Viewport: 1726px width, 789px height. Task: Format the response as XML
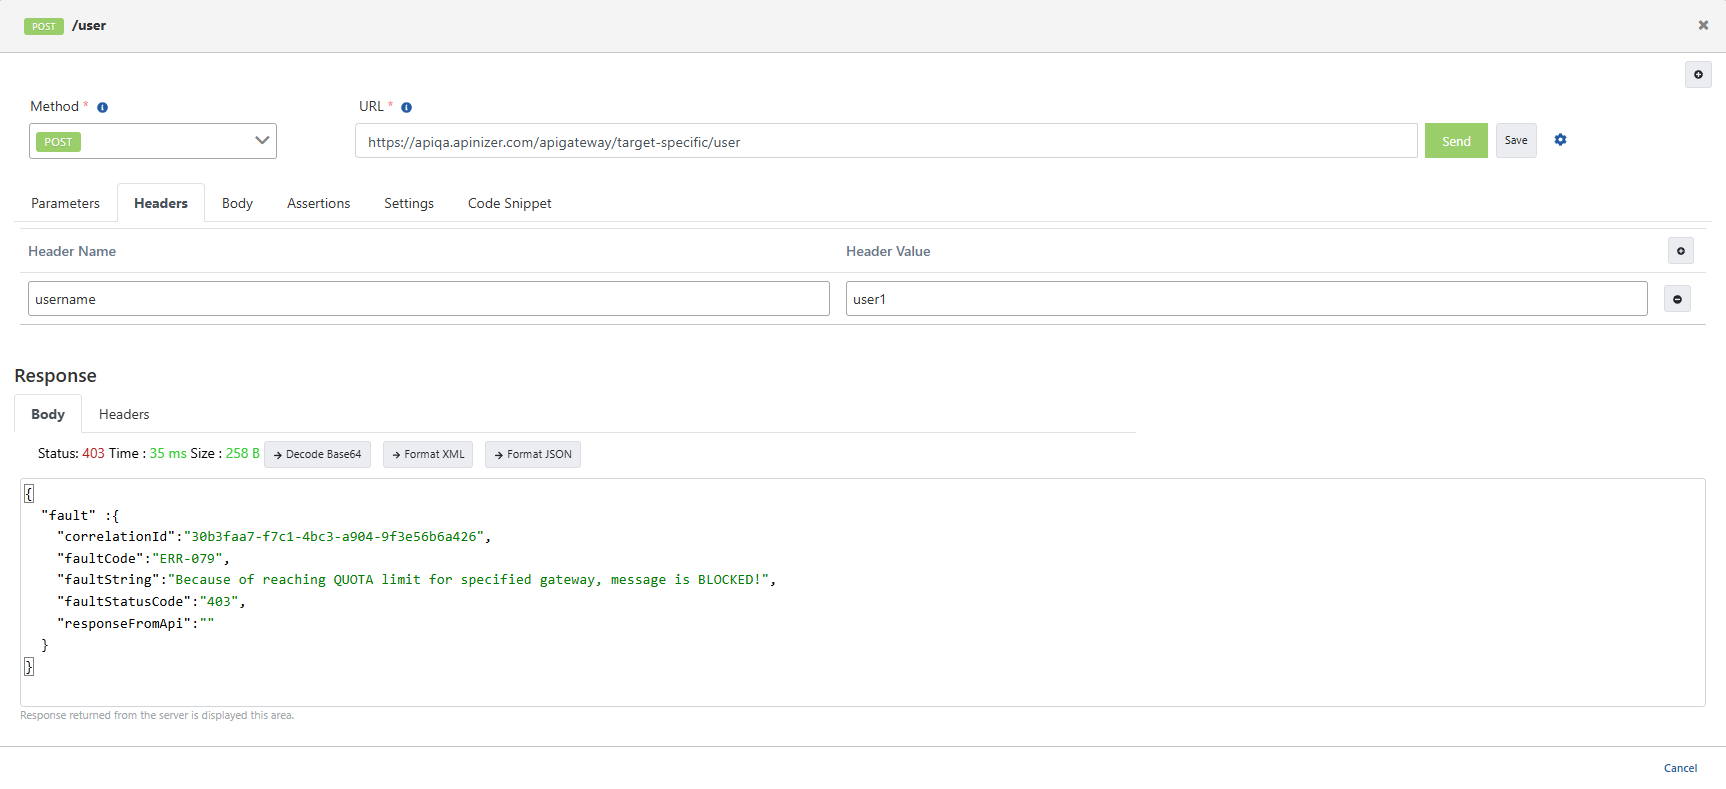(428, 454)
